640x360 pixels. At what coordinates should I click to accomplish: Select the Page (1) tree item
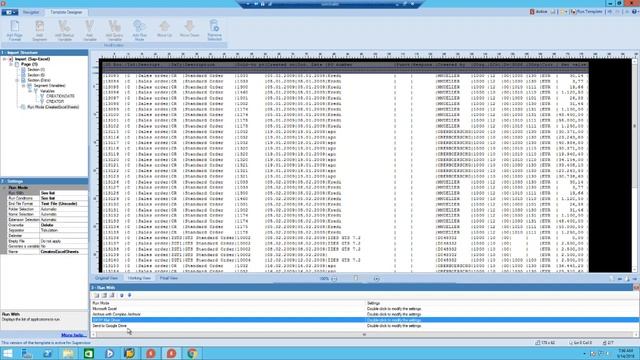click(x=29, y=64)
